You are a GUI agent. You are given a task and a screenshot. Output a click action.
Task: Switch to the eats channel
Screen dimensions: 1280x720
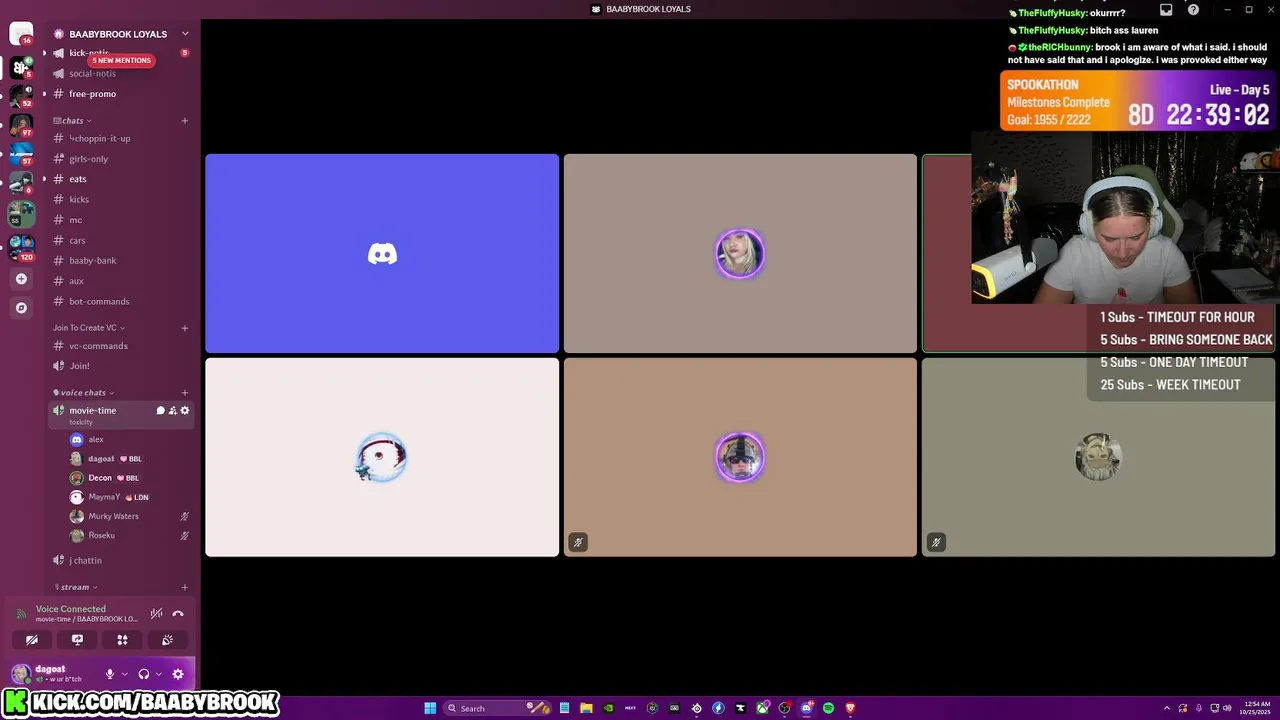tap(121, 179)
